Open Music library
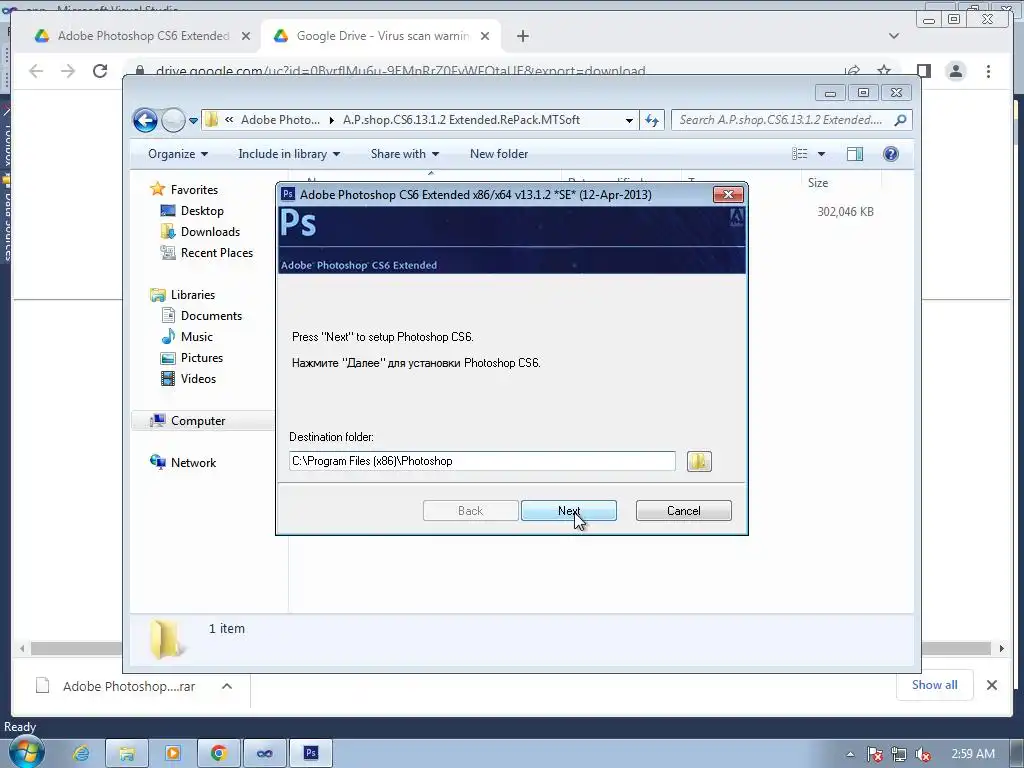1024x768 pixels. [x=197, y=337]
